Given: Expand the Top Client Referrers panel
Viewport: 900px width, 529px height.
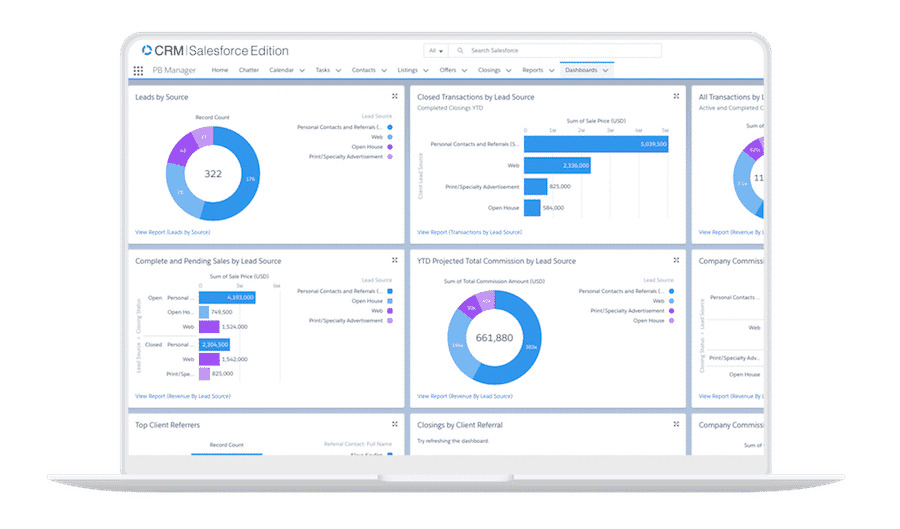Looking at the screenshot, I should 395,425.
